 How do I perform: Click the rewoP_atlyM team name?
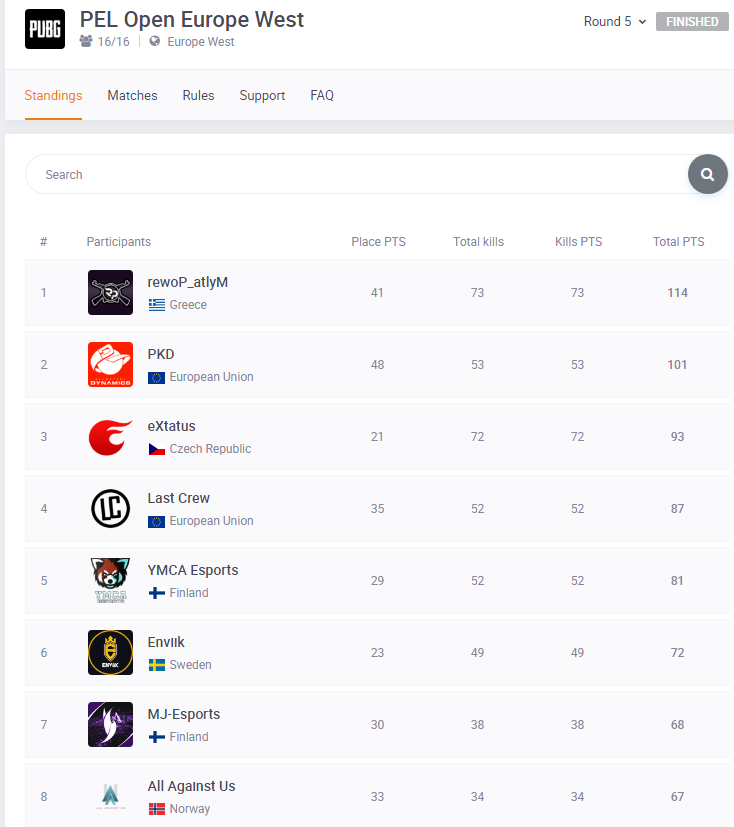tap(188, 282)
